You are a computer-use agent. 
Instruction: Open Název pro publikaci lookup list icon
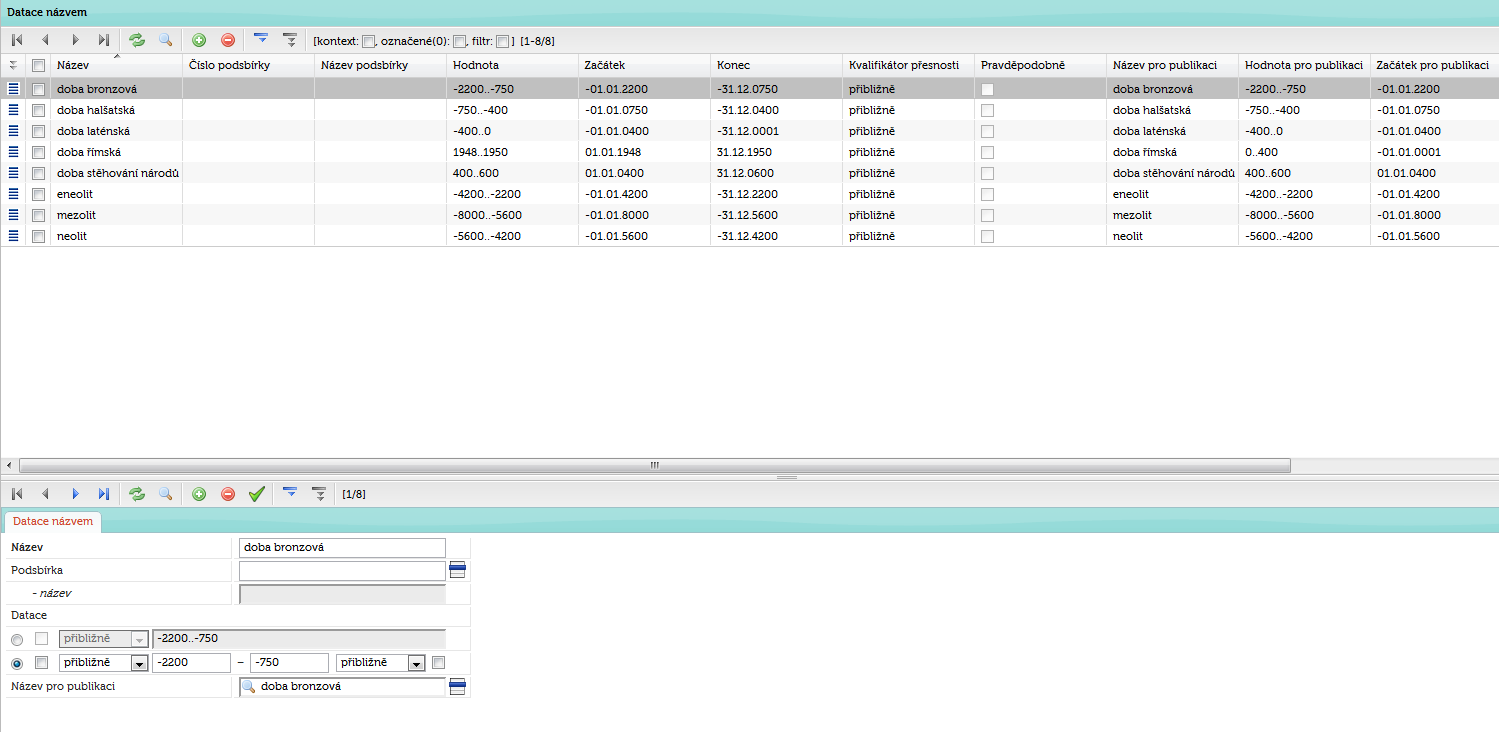pos(458,687)
